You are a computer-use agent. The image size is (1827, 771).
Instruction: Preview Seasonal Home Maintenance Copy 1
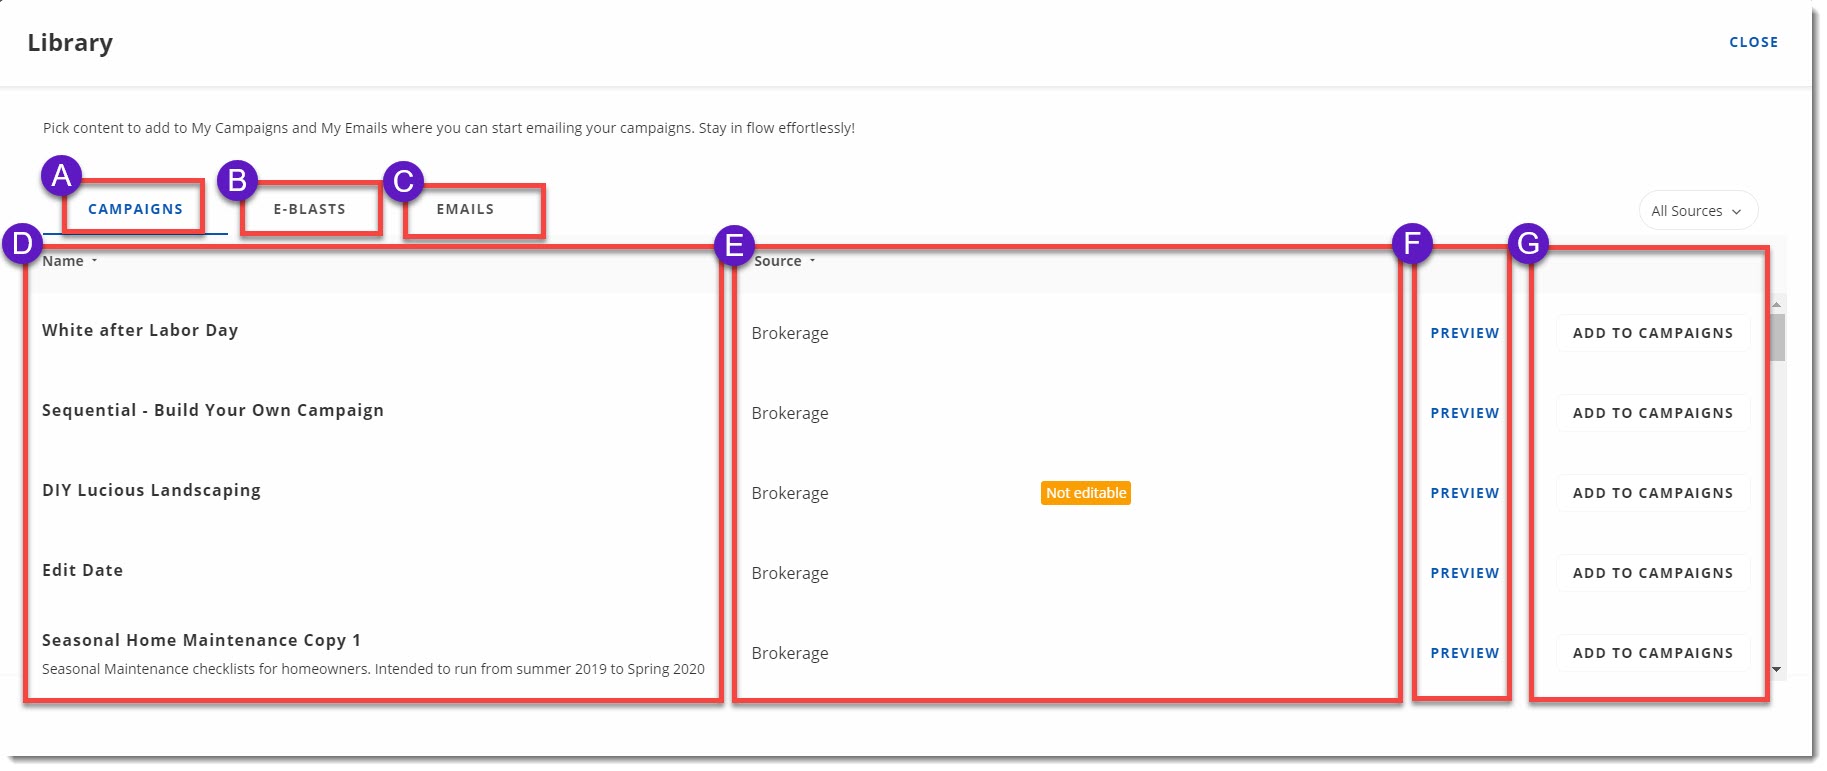(1464, 653)
